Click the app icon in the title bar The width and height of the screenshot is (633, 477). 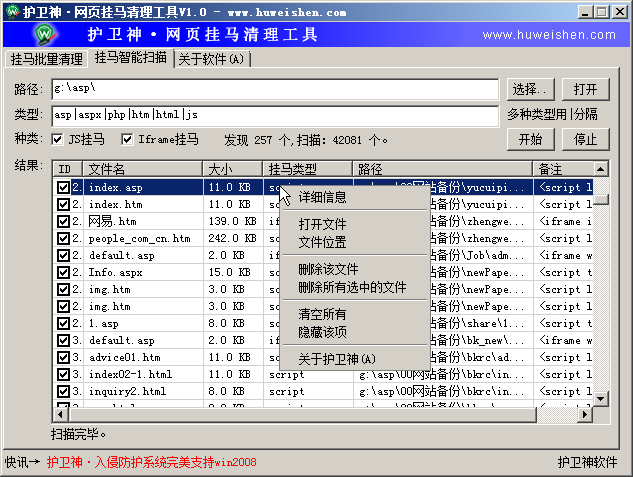coord(13,11)
